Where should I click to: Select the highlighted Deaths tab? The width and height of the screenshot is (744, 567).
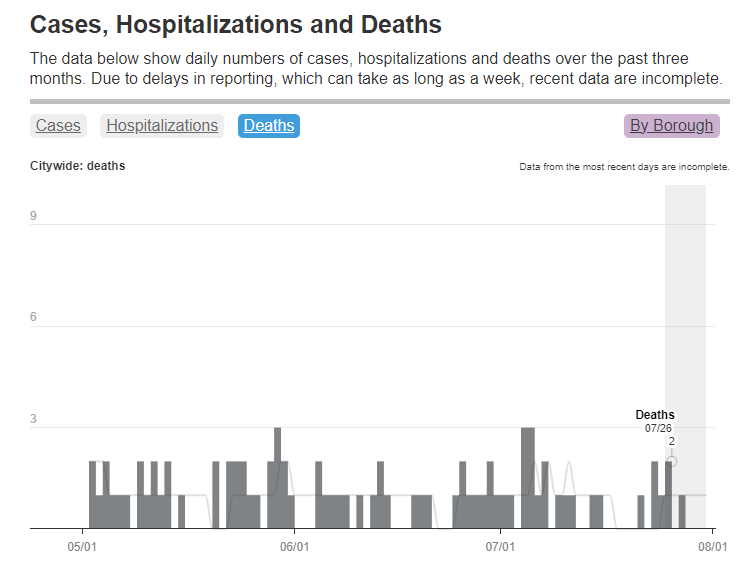pos(269,125)
